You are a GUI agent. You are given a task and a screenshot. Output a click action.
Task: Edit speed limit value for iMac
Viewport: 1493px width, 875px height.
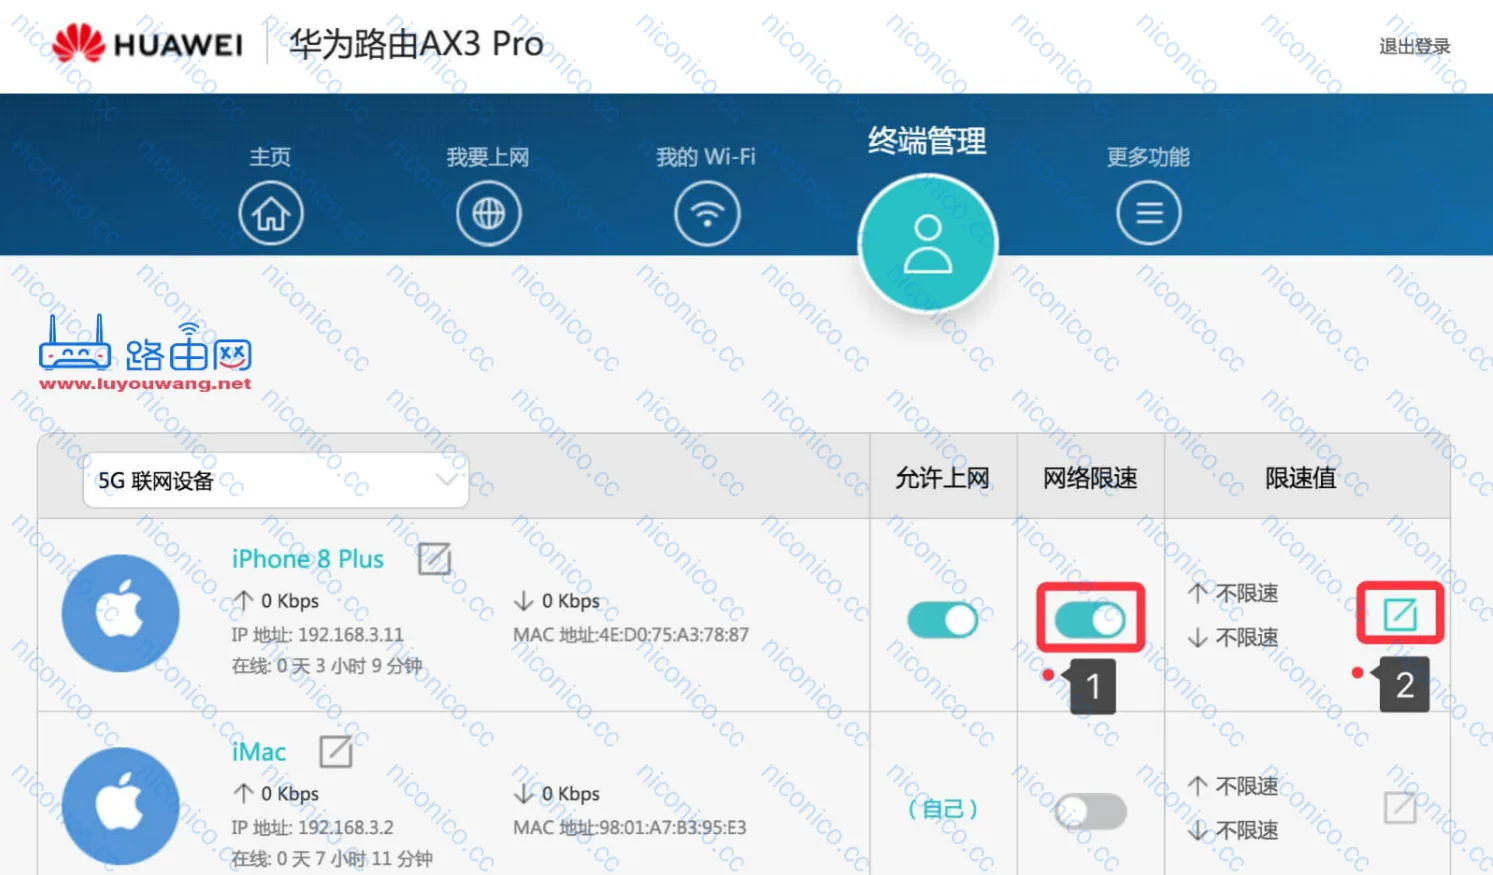point(1400,807)
